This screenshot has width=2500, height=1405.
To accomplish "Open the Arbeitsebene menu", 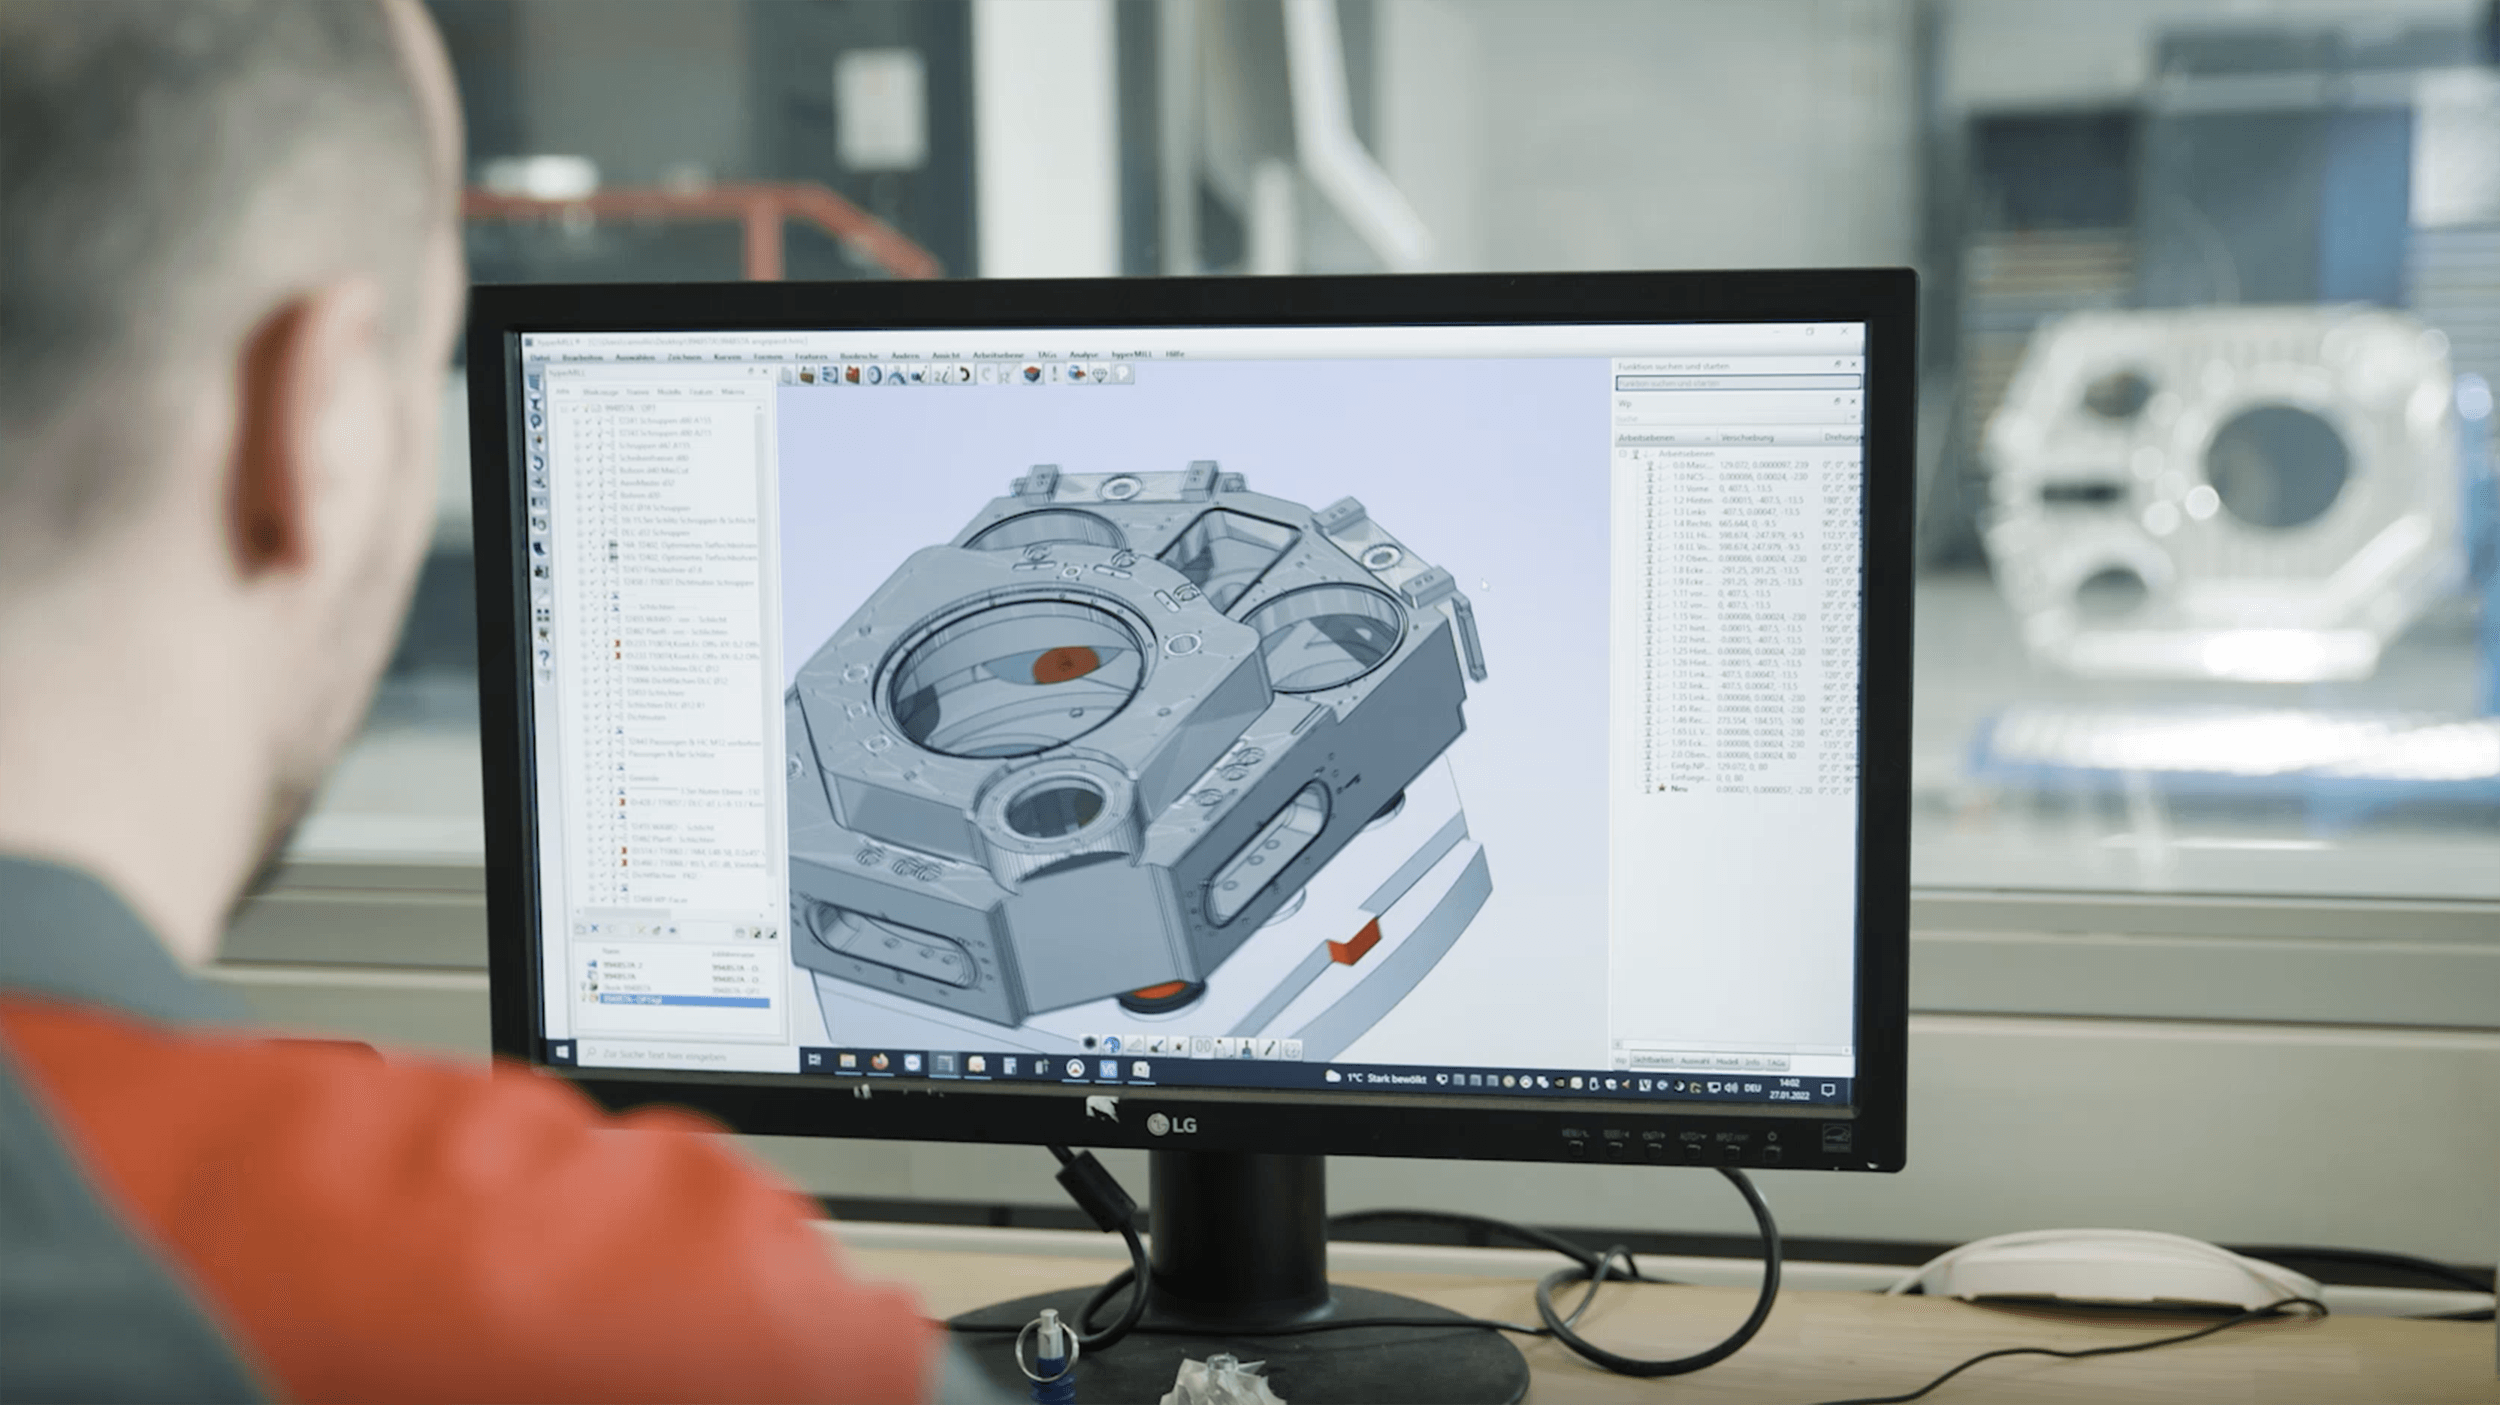I will point(998,355).
